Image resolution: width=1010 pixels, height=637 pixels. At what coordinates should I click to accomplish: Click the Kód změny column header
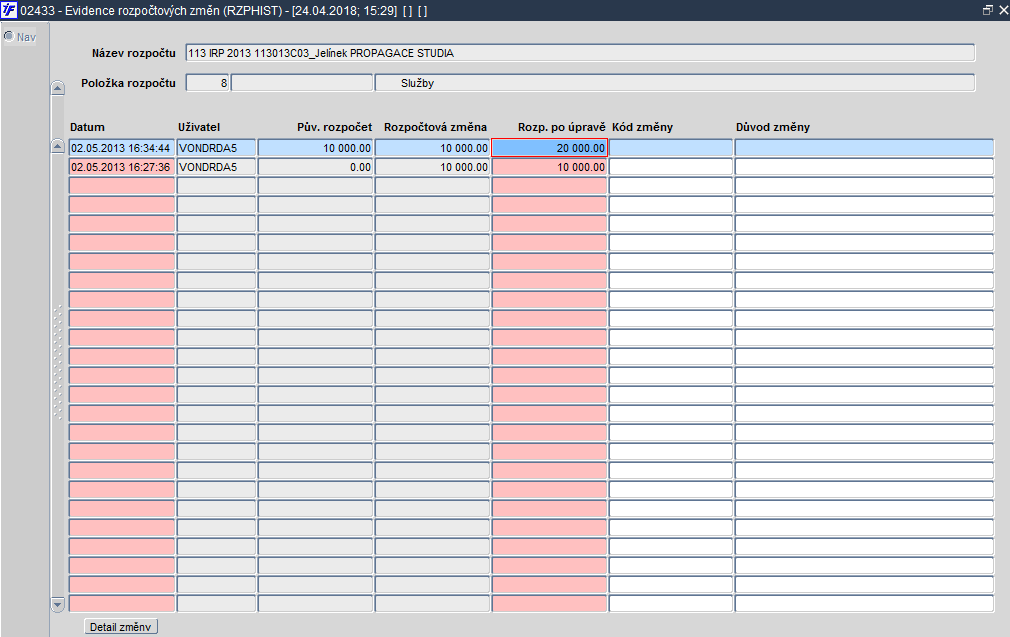coord(642,127)
